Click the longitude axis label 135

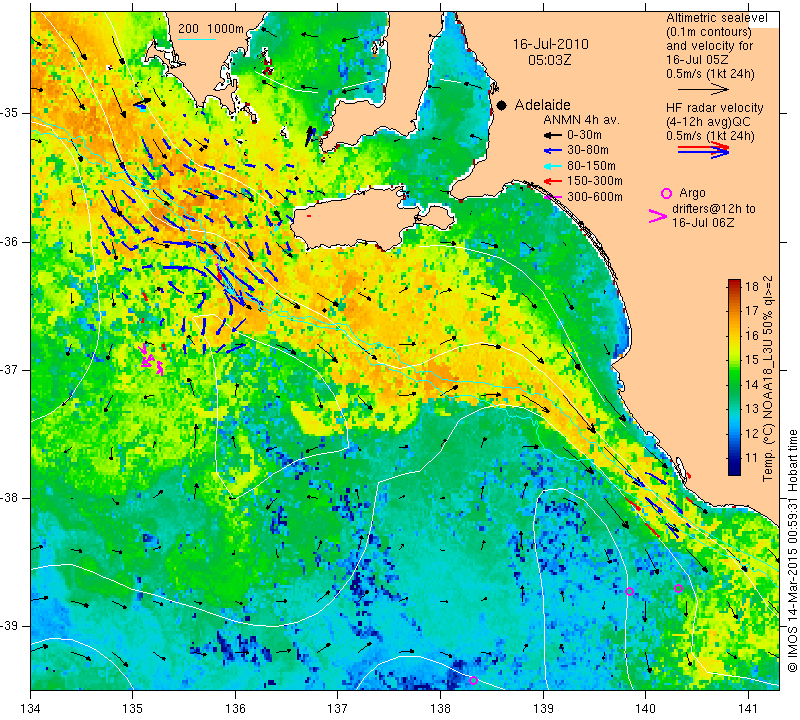pyautogui.click(x=133, y=709)
